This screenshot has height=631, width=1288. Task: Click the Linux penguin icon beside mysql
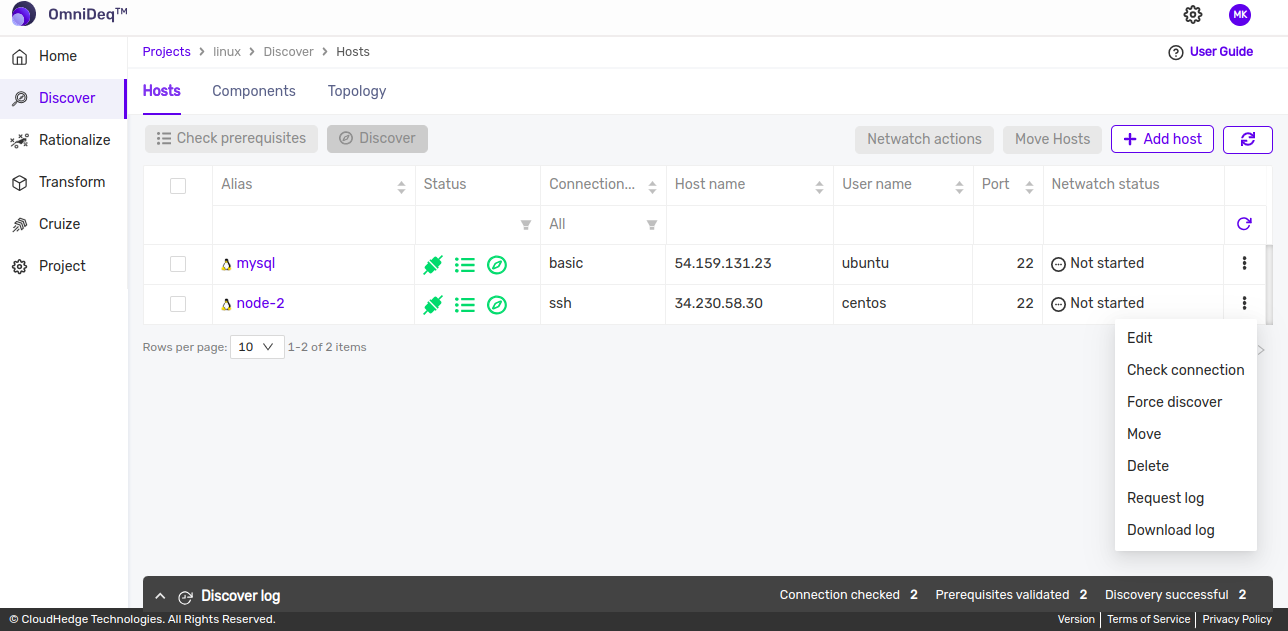pyautogui.click(x=227, y=265)
